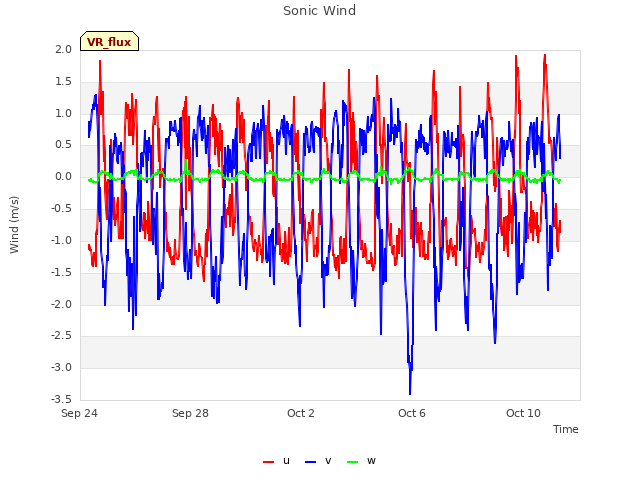Screen dimensions: 640x480
Task: Click the 1.5 y-axis tick label
Action: point(63,81)
